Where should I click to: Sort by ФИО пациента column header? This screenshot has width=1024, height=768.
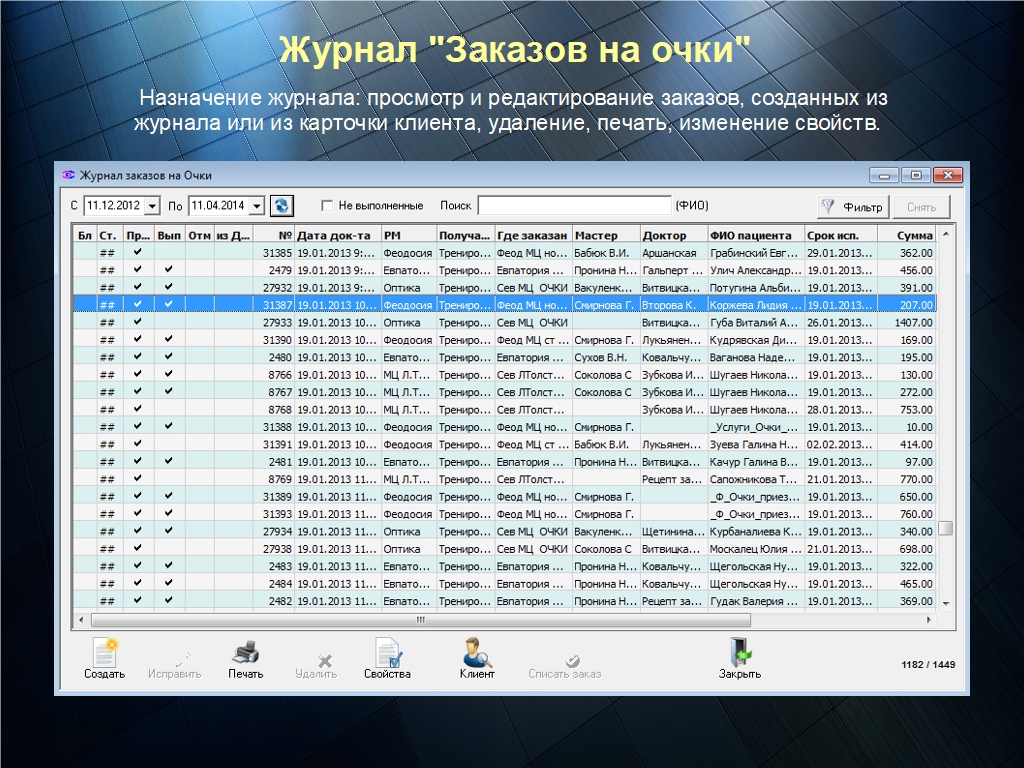pos(755,236)
